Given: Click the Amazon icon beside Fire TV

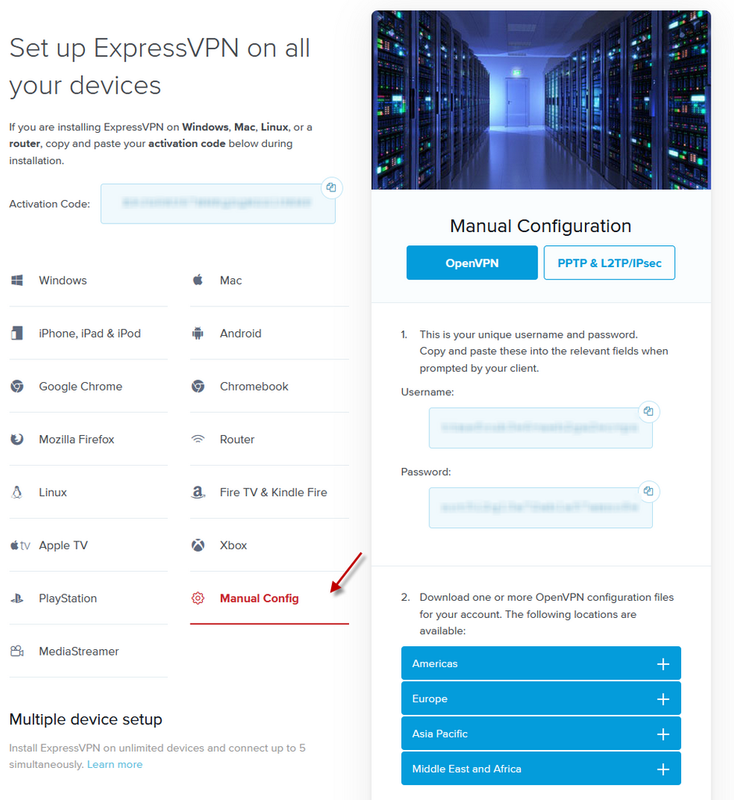Looking at the screenshot, I should coord(198,492).
